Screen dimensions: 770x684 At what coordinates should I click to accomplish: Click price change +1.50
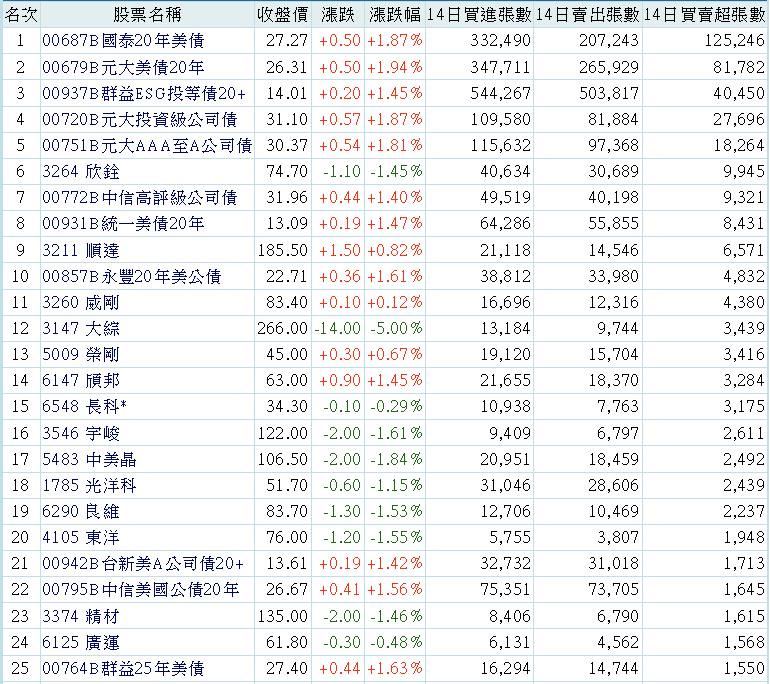tap(340, 250)
